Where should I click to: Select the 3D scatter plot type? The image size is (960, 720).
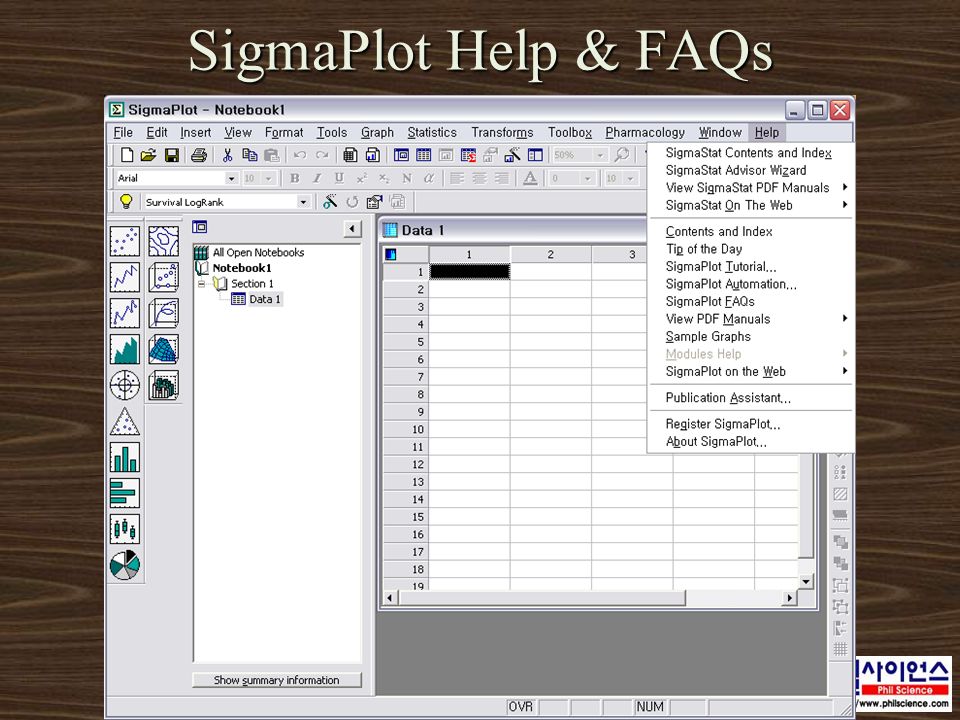163,277
